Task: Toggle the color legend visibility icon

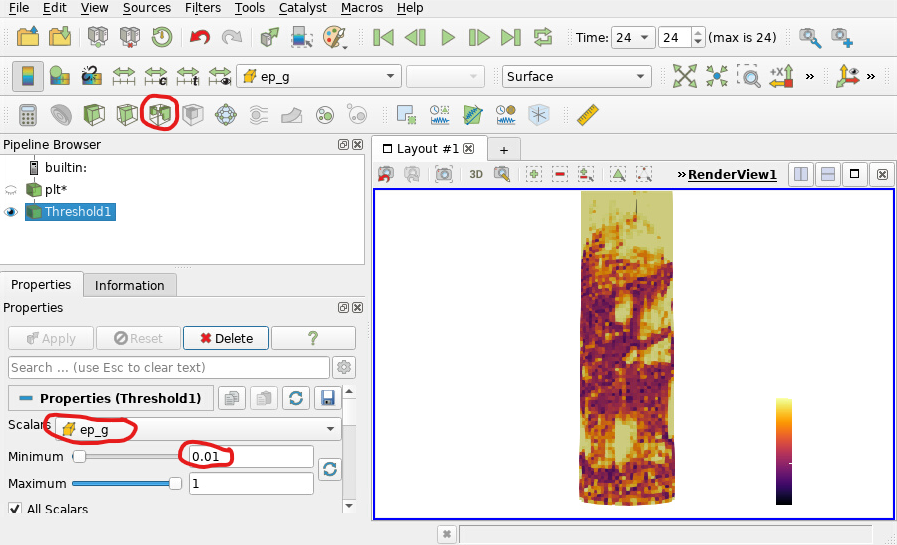Action: (28, 76)
